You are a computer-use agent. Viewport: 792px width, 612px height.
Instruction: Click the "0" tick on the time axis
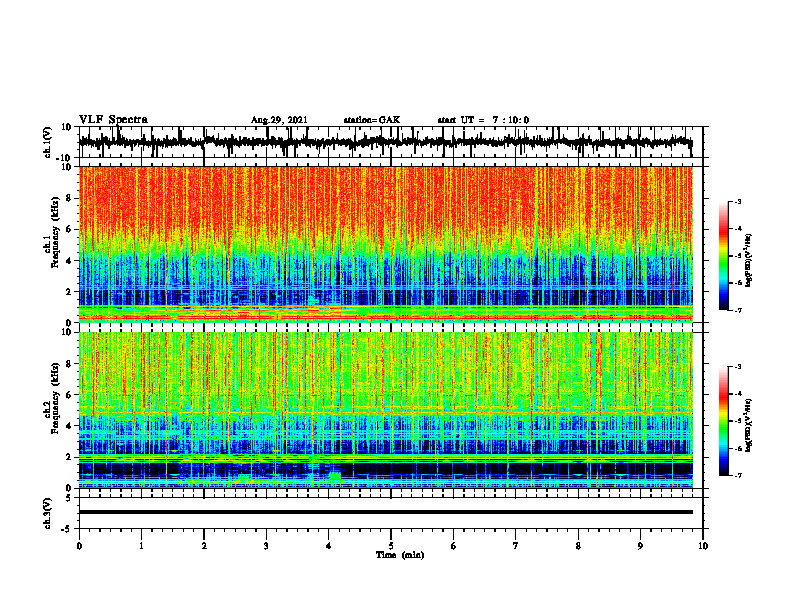[79, 546]
